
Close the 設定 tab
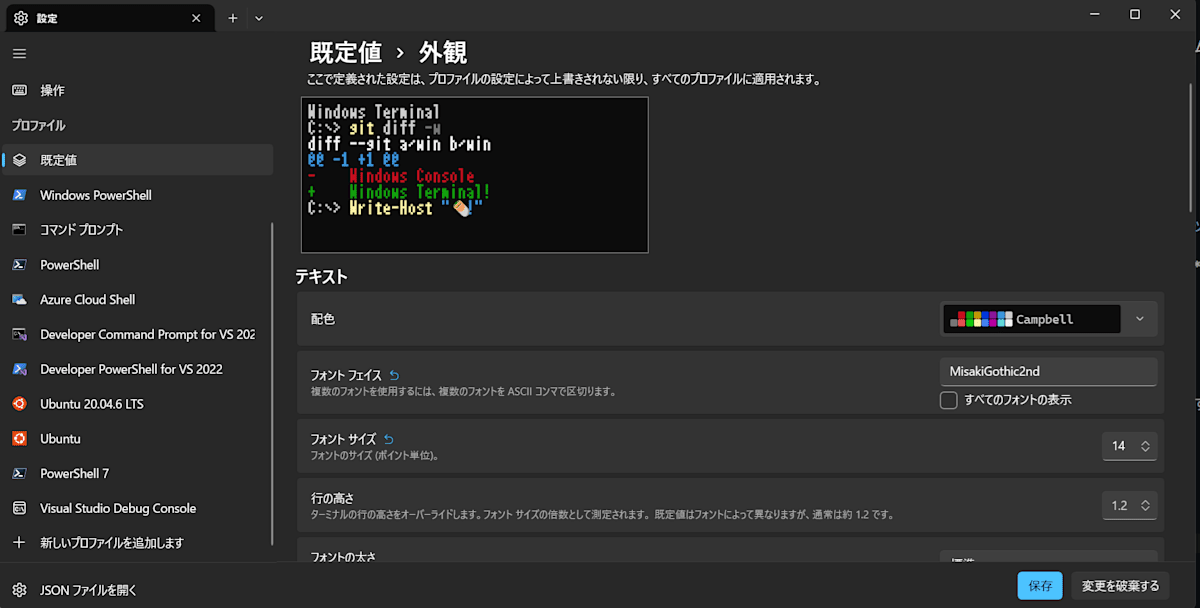(196, 17)
